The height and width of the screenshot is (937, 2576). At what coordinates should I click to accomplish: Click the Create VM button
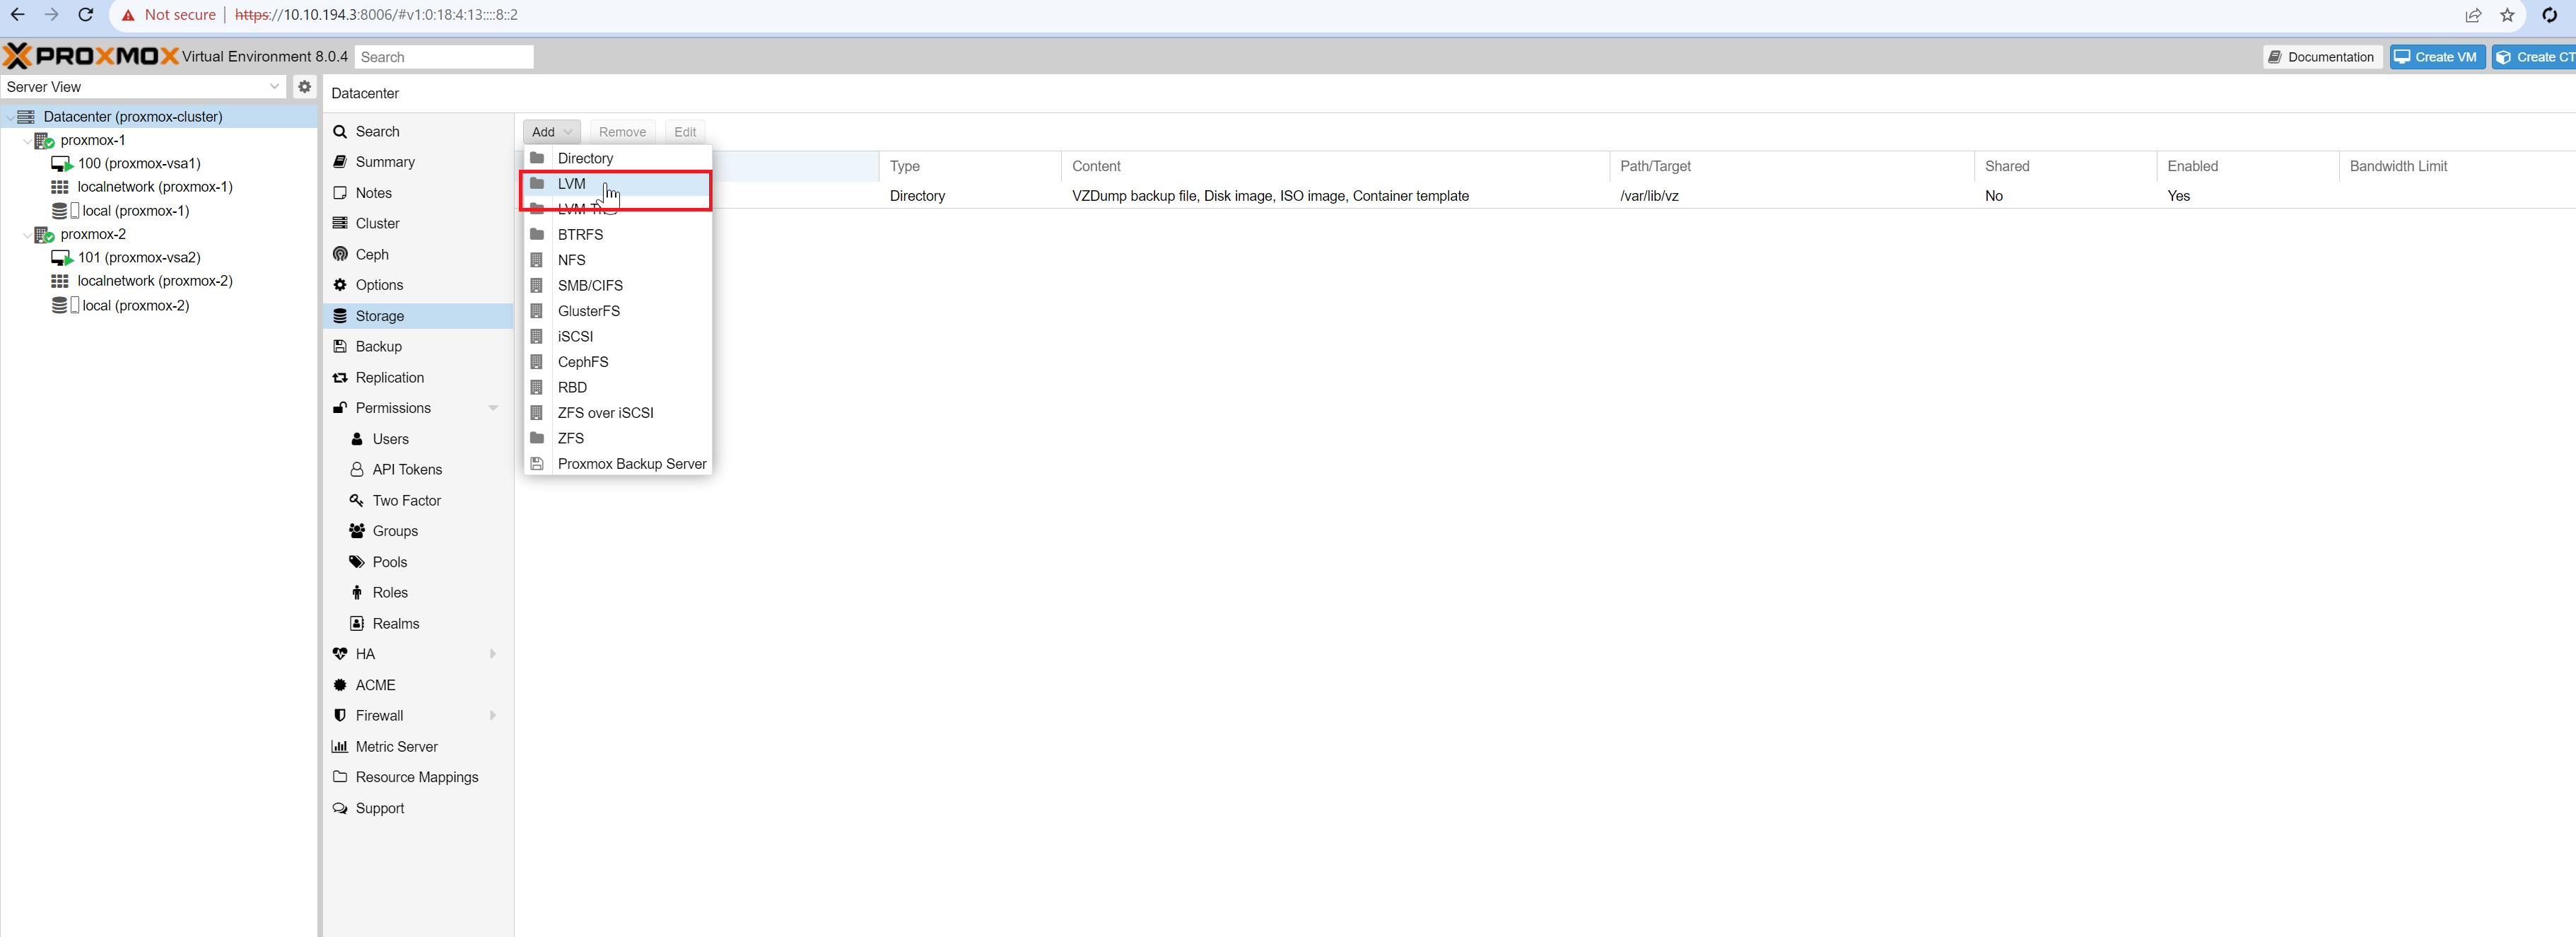[x=2437, y=57]
